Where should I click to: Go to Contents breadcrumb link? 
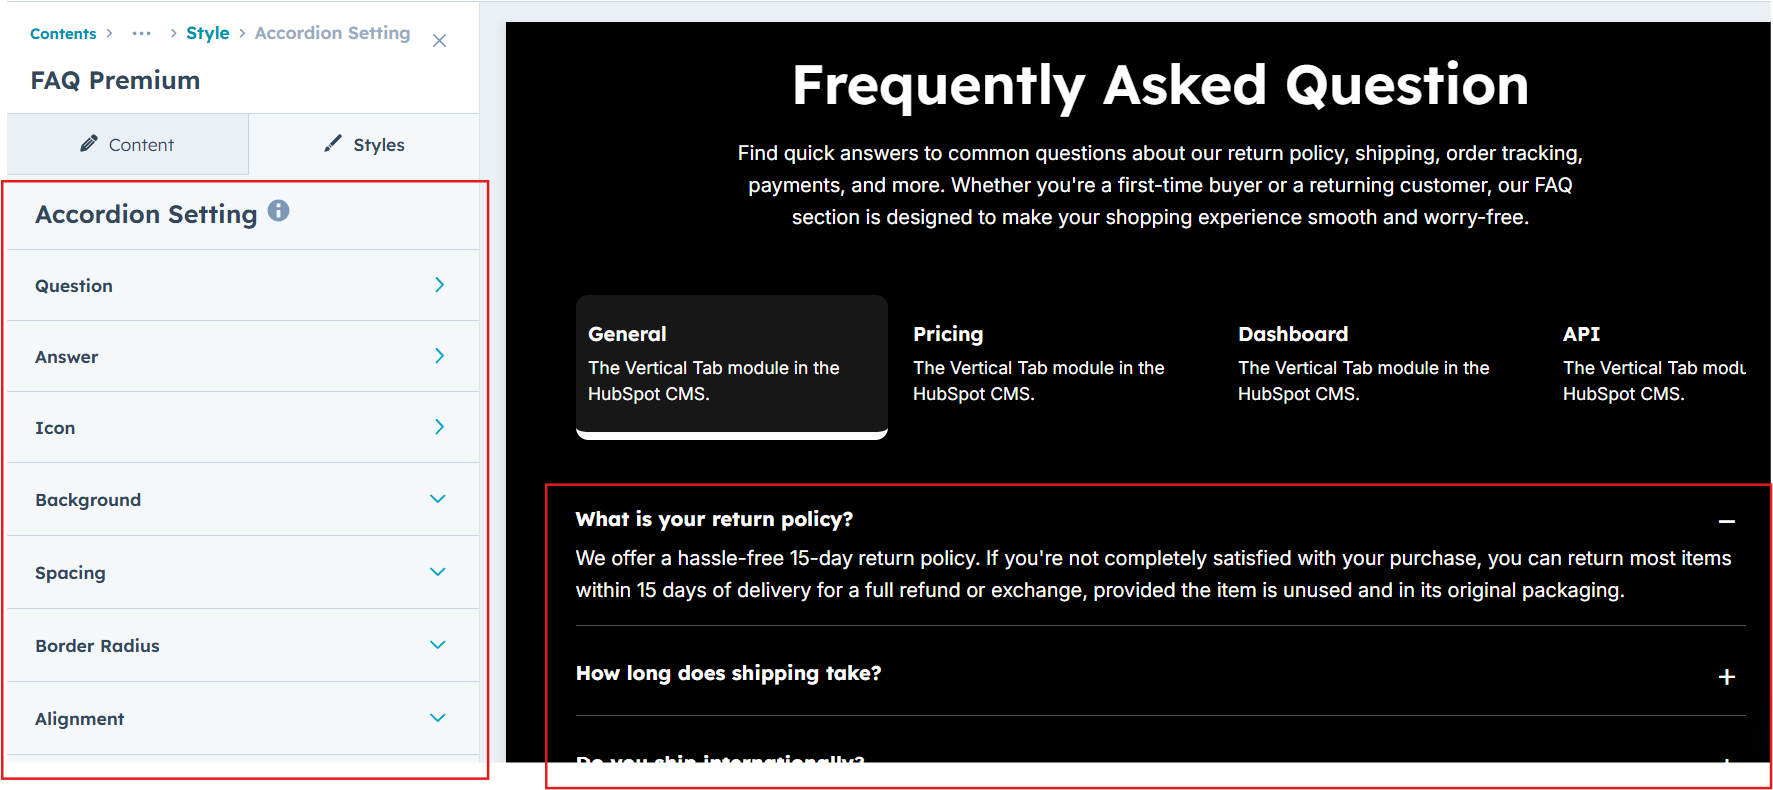point(63,34)
